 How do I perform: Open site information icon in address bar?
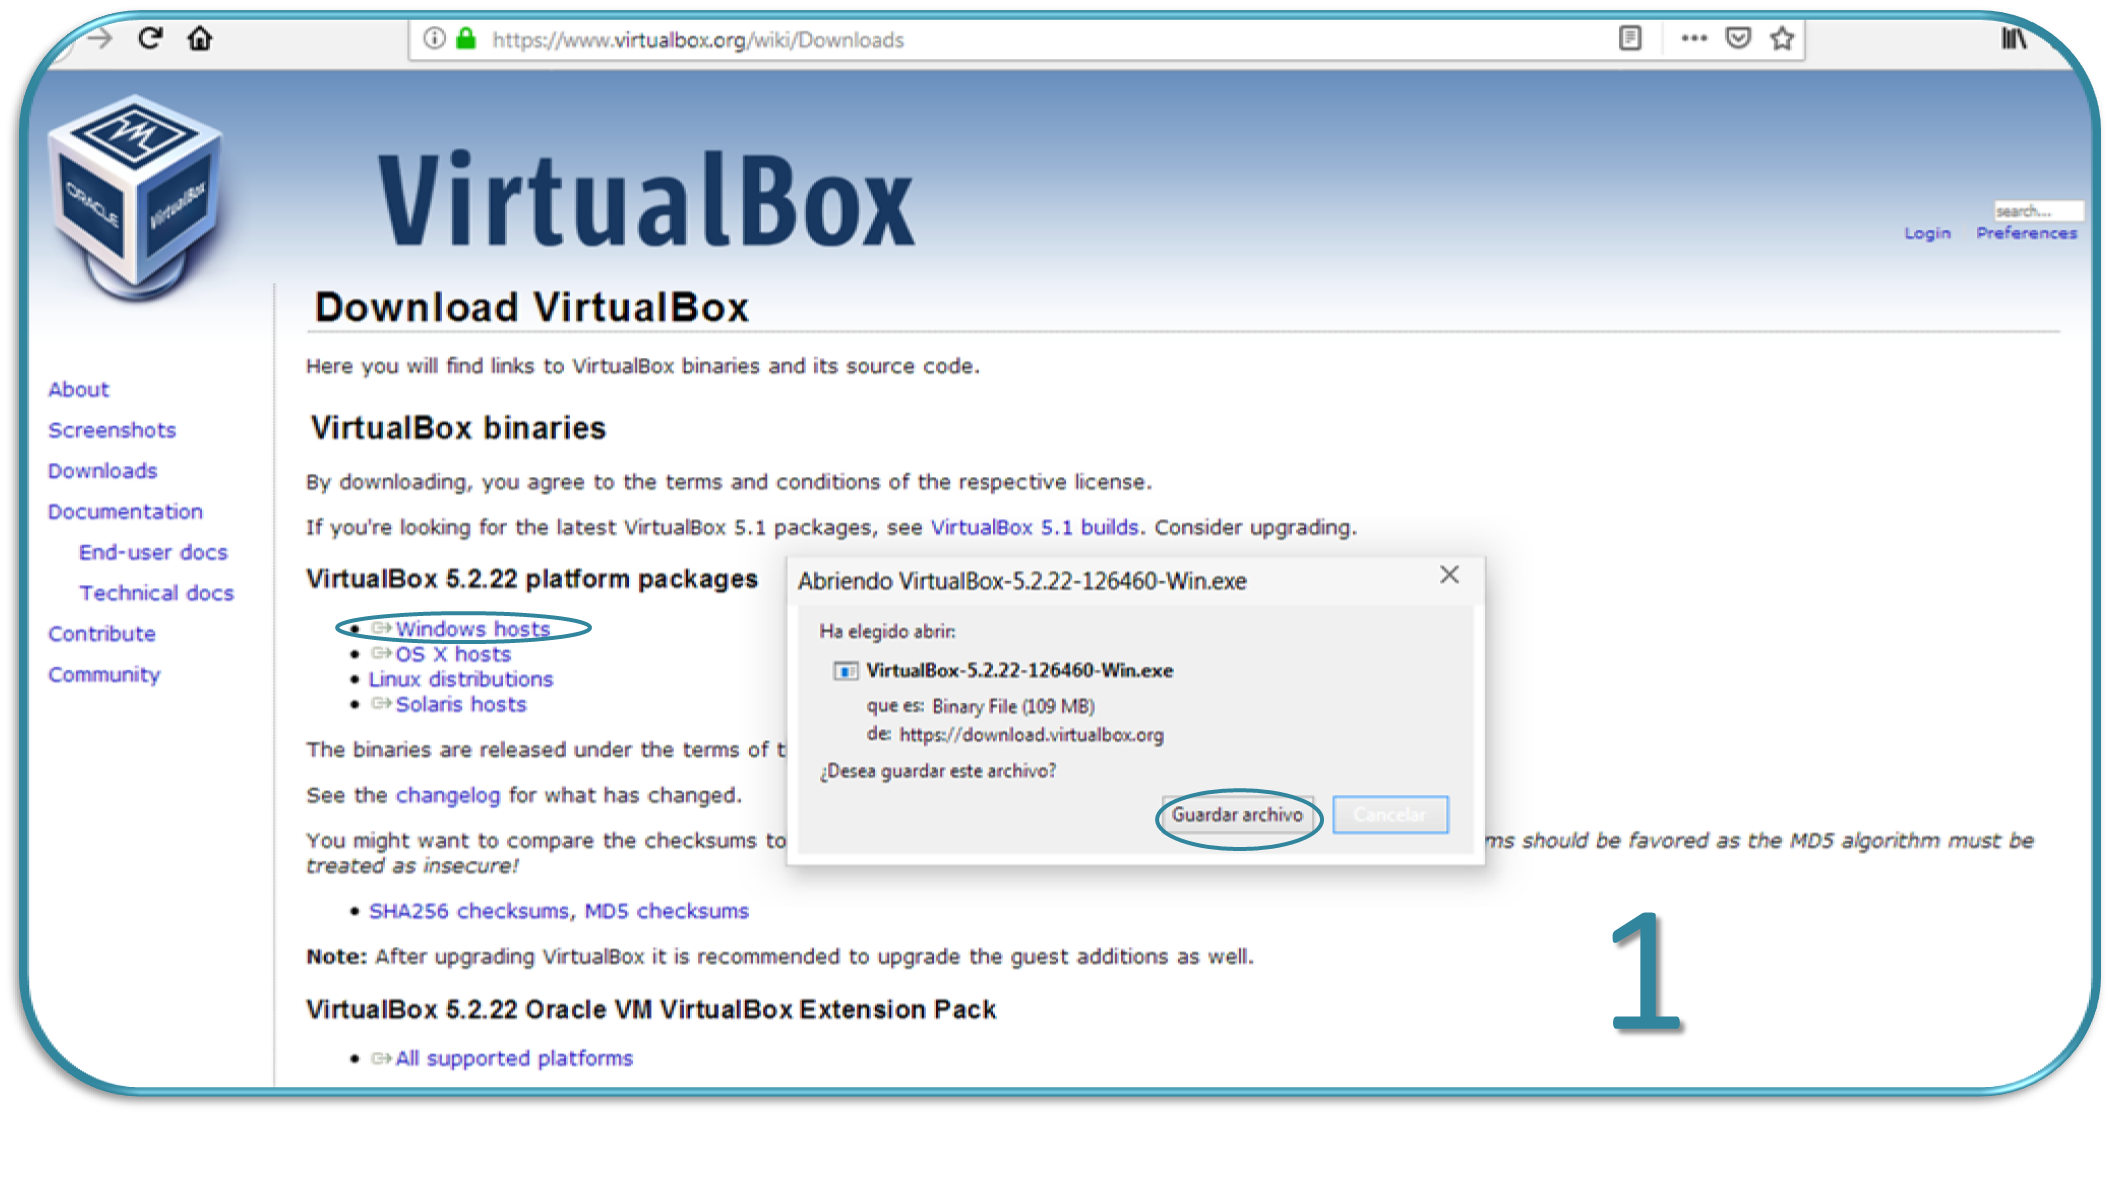(x=434, y=39)
